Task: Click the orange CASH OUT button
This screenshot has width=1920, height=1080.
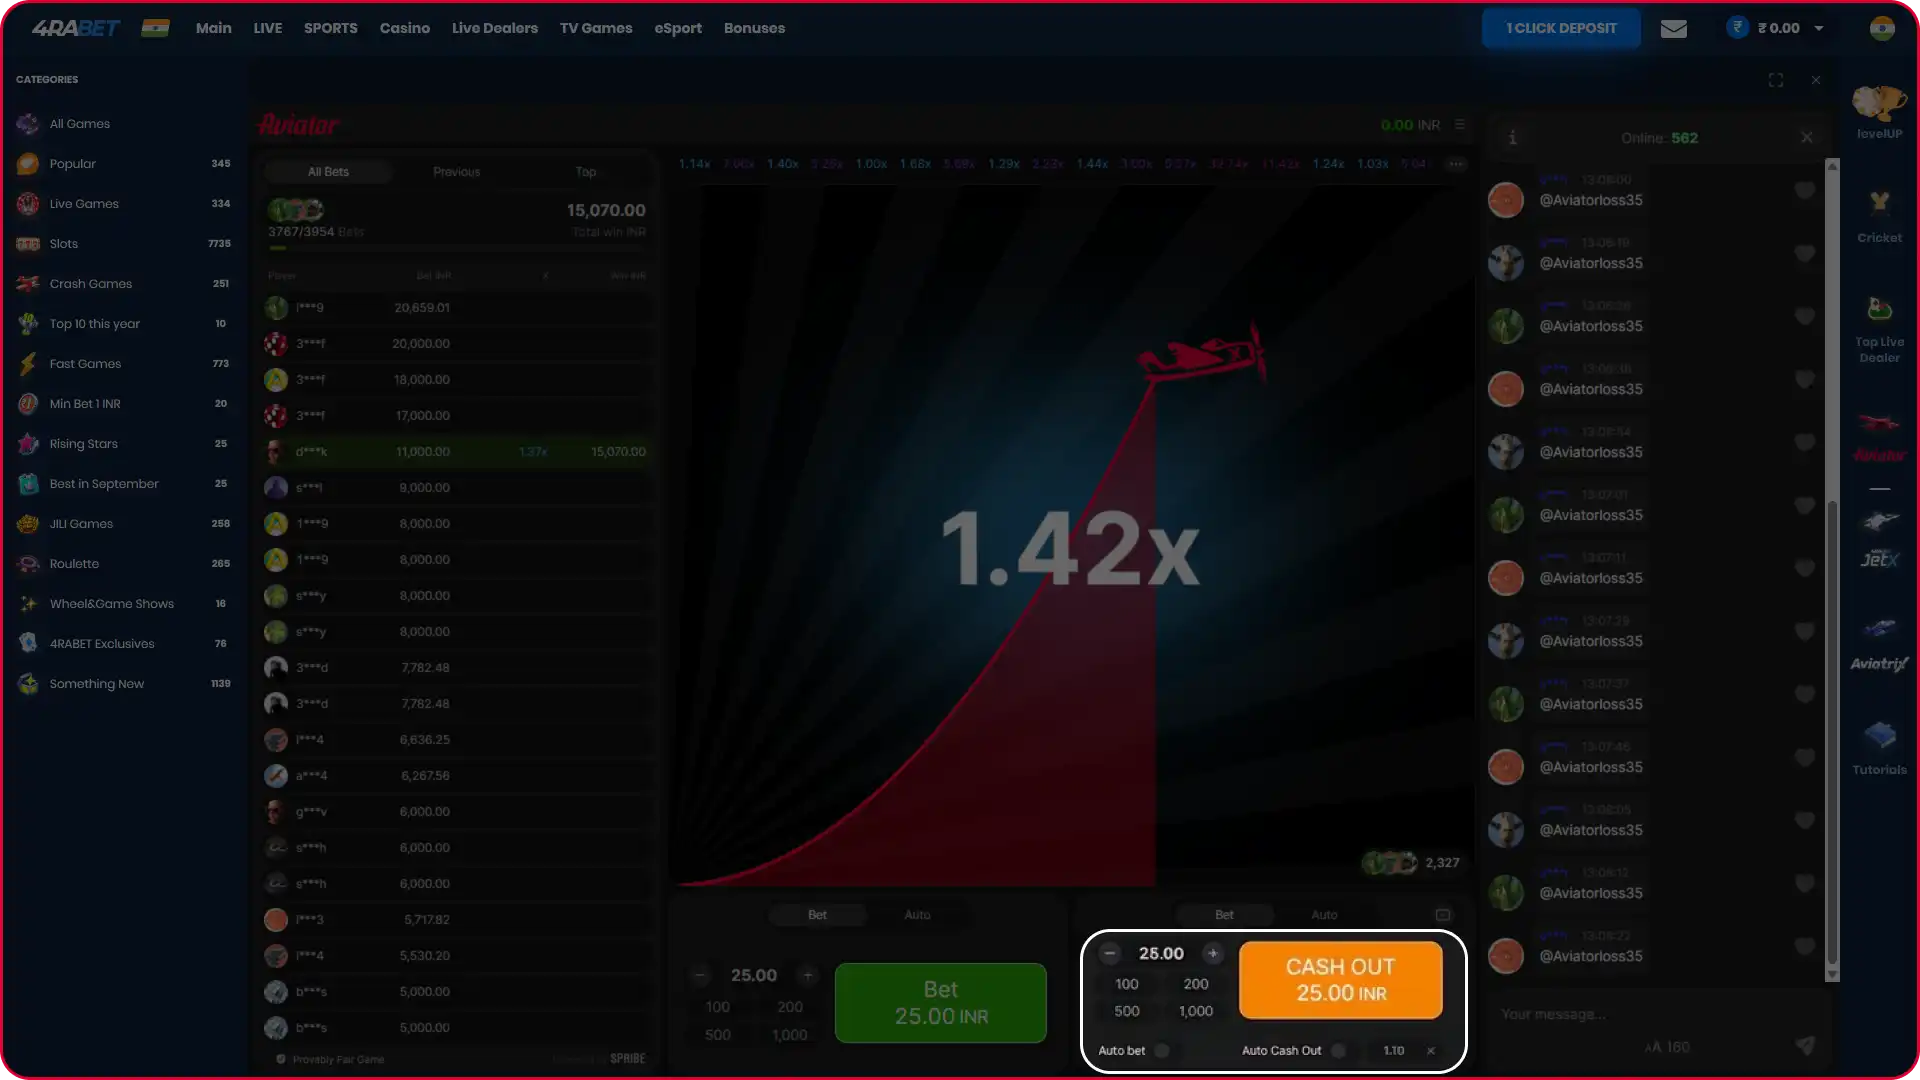Action: coord(1340,980)
